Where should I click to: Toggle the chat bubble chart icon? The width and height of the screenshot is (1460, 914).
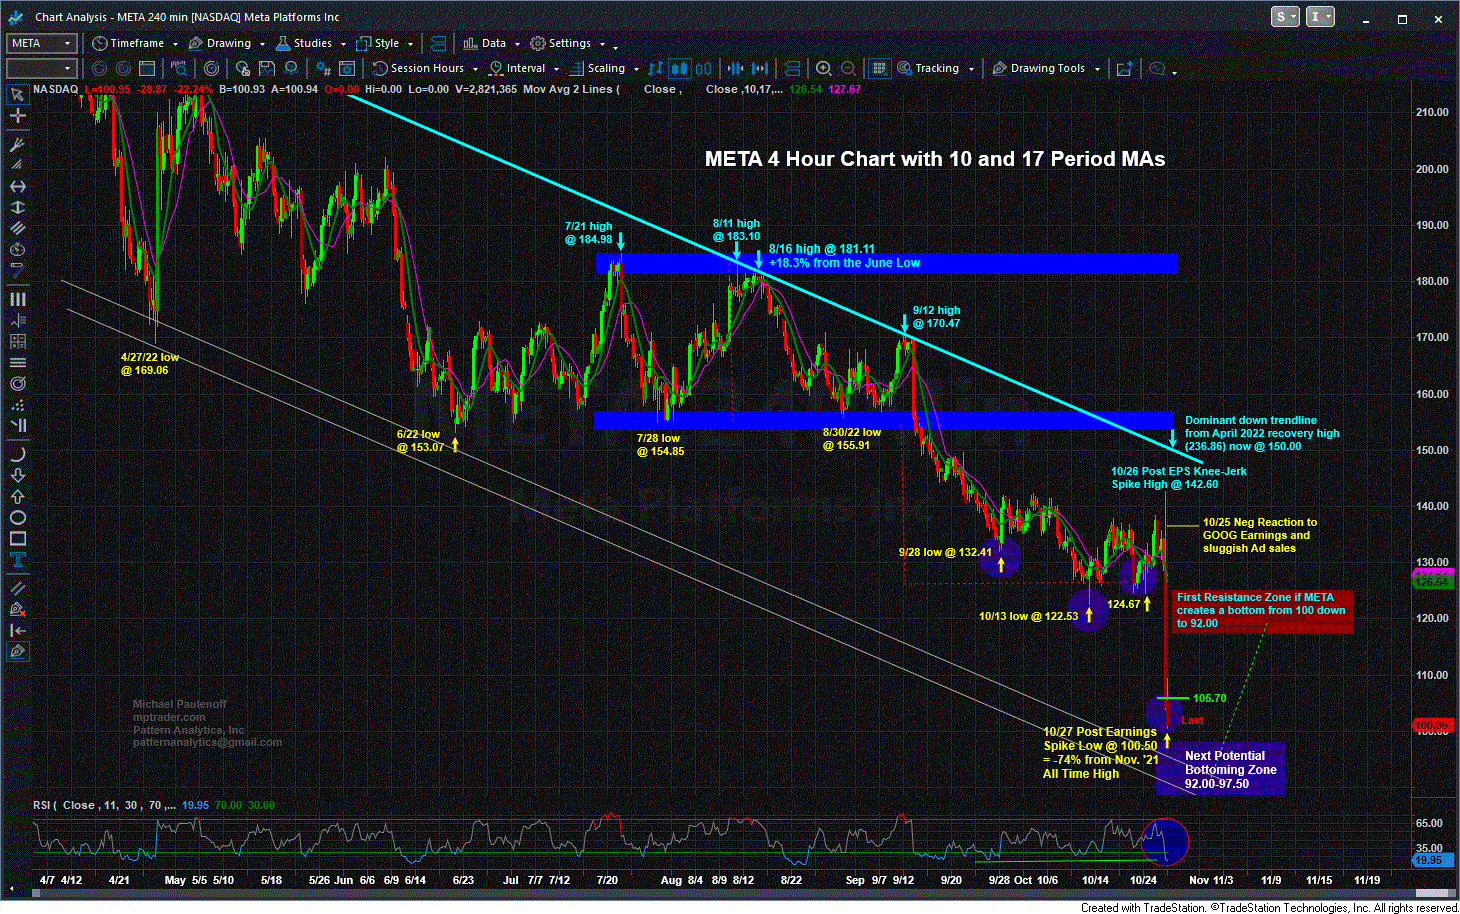1157,68
